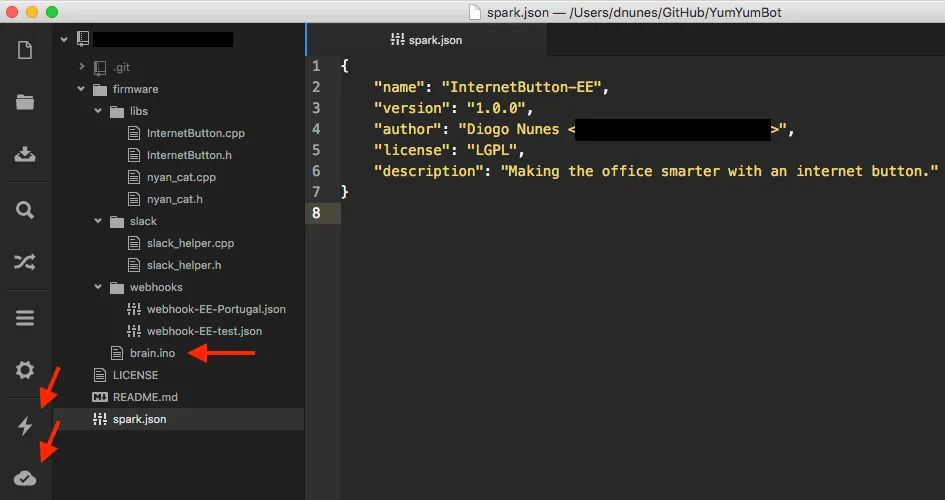
Task: Click line number 1 in the gutter
Action: pyautogui.click(x=316, y=66)
